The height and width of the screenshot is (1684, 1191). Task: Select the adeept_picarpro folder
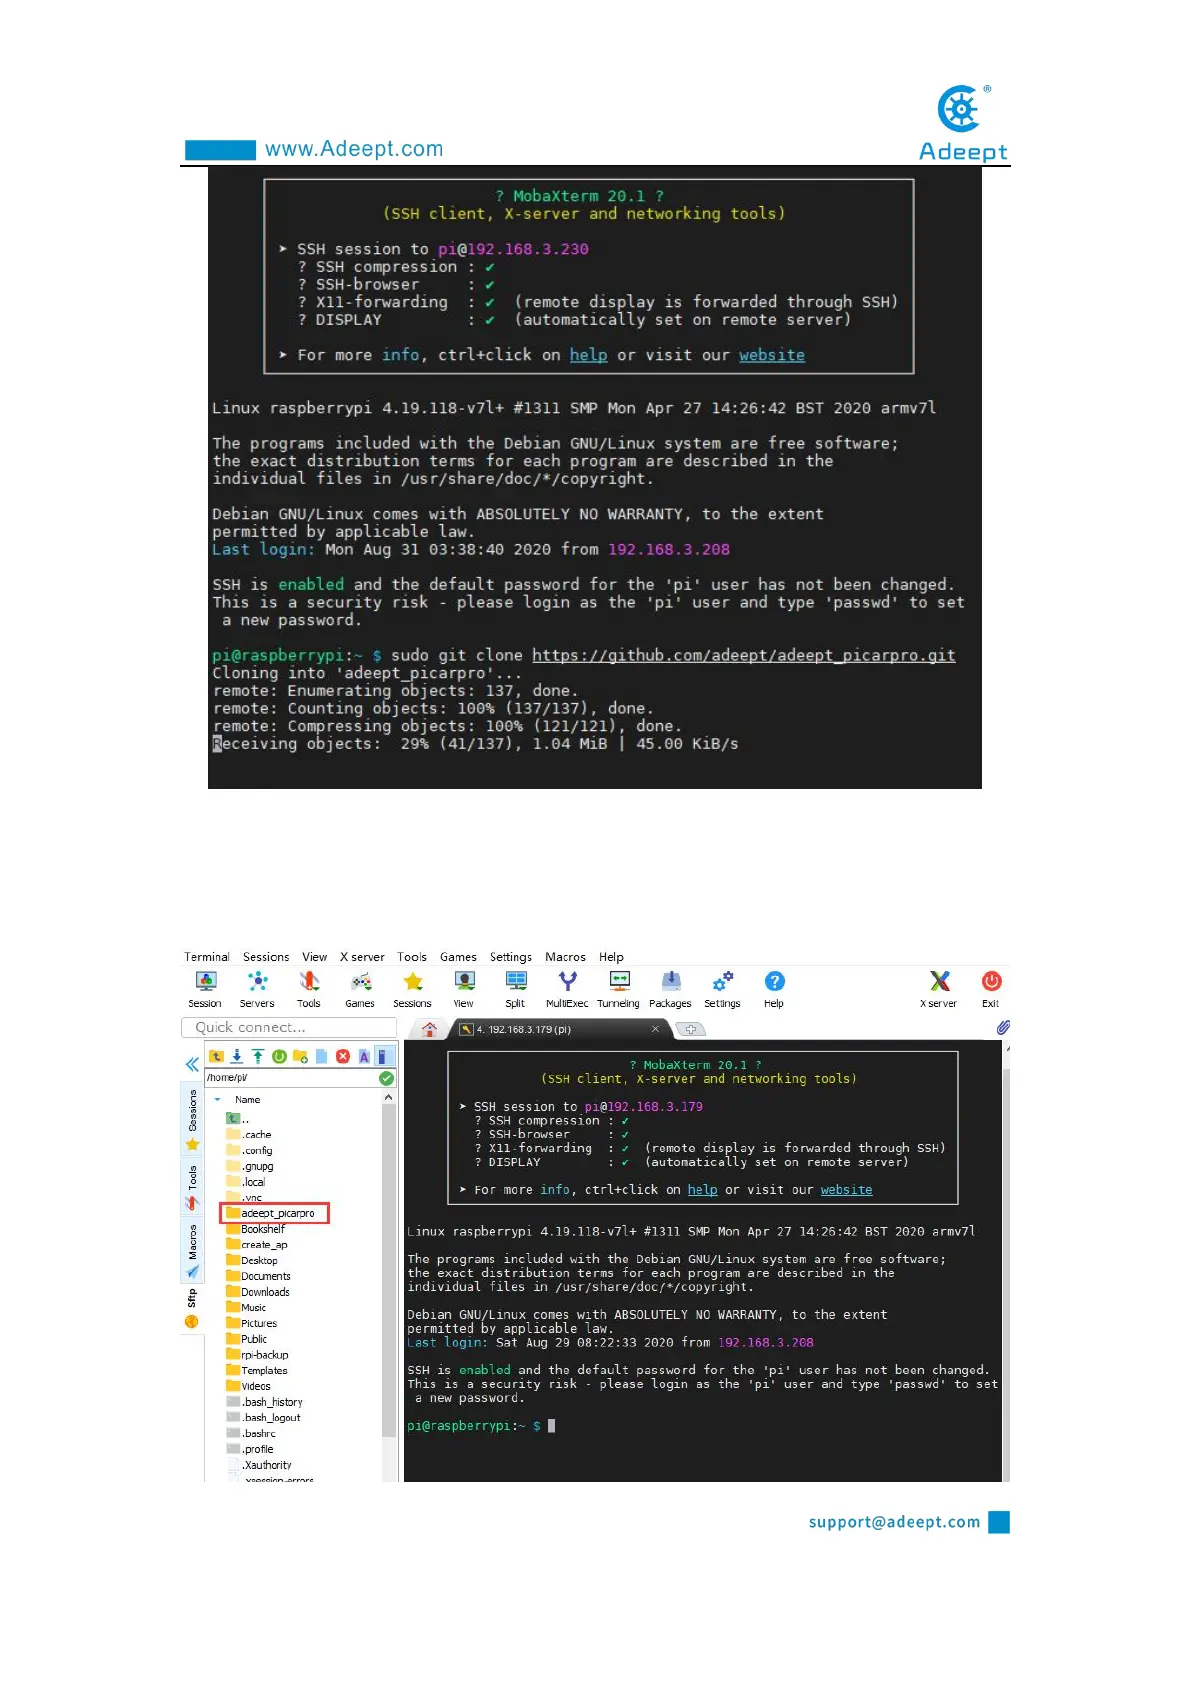click(270, 1213)
